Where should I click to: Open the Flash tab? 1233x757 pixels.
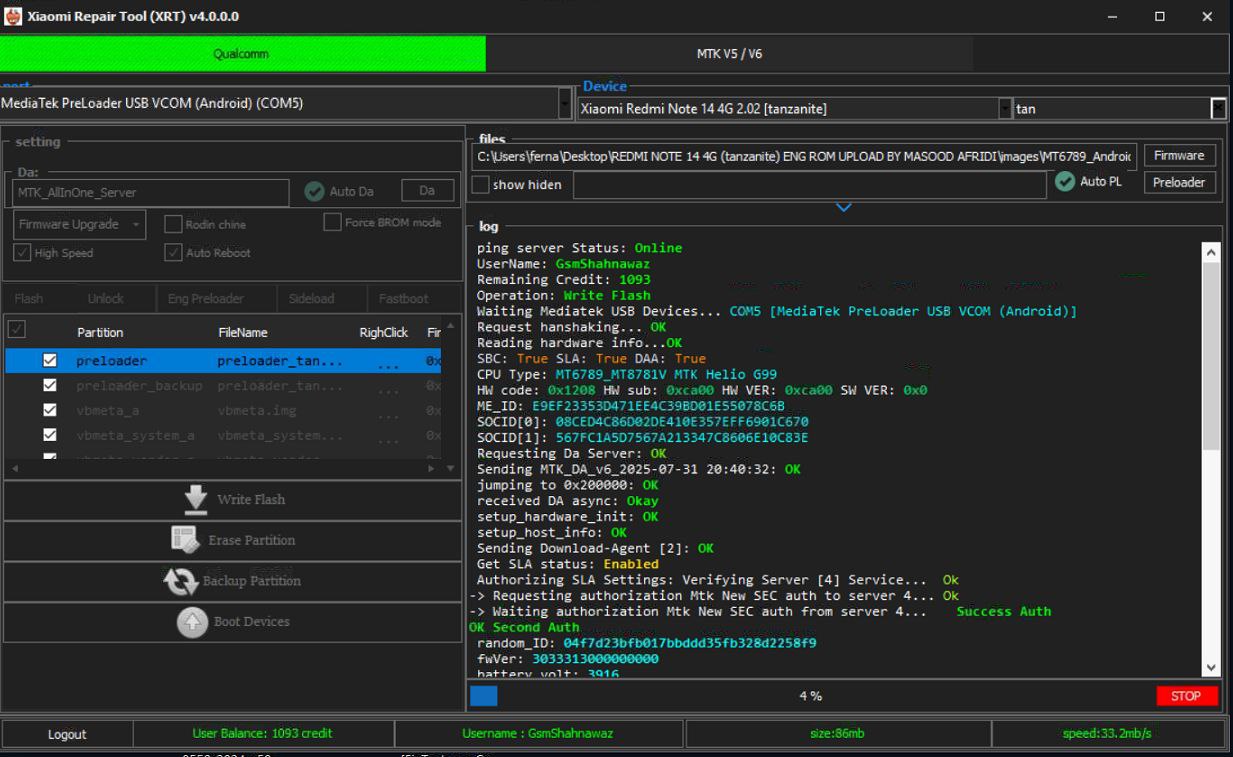[29, 298]
